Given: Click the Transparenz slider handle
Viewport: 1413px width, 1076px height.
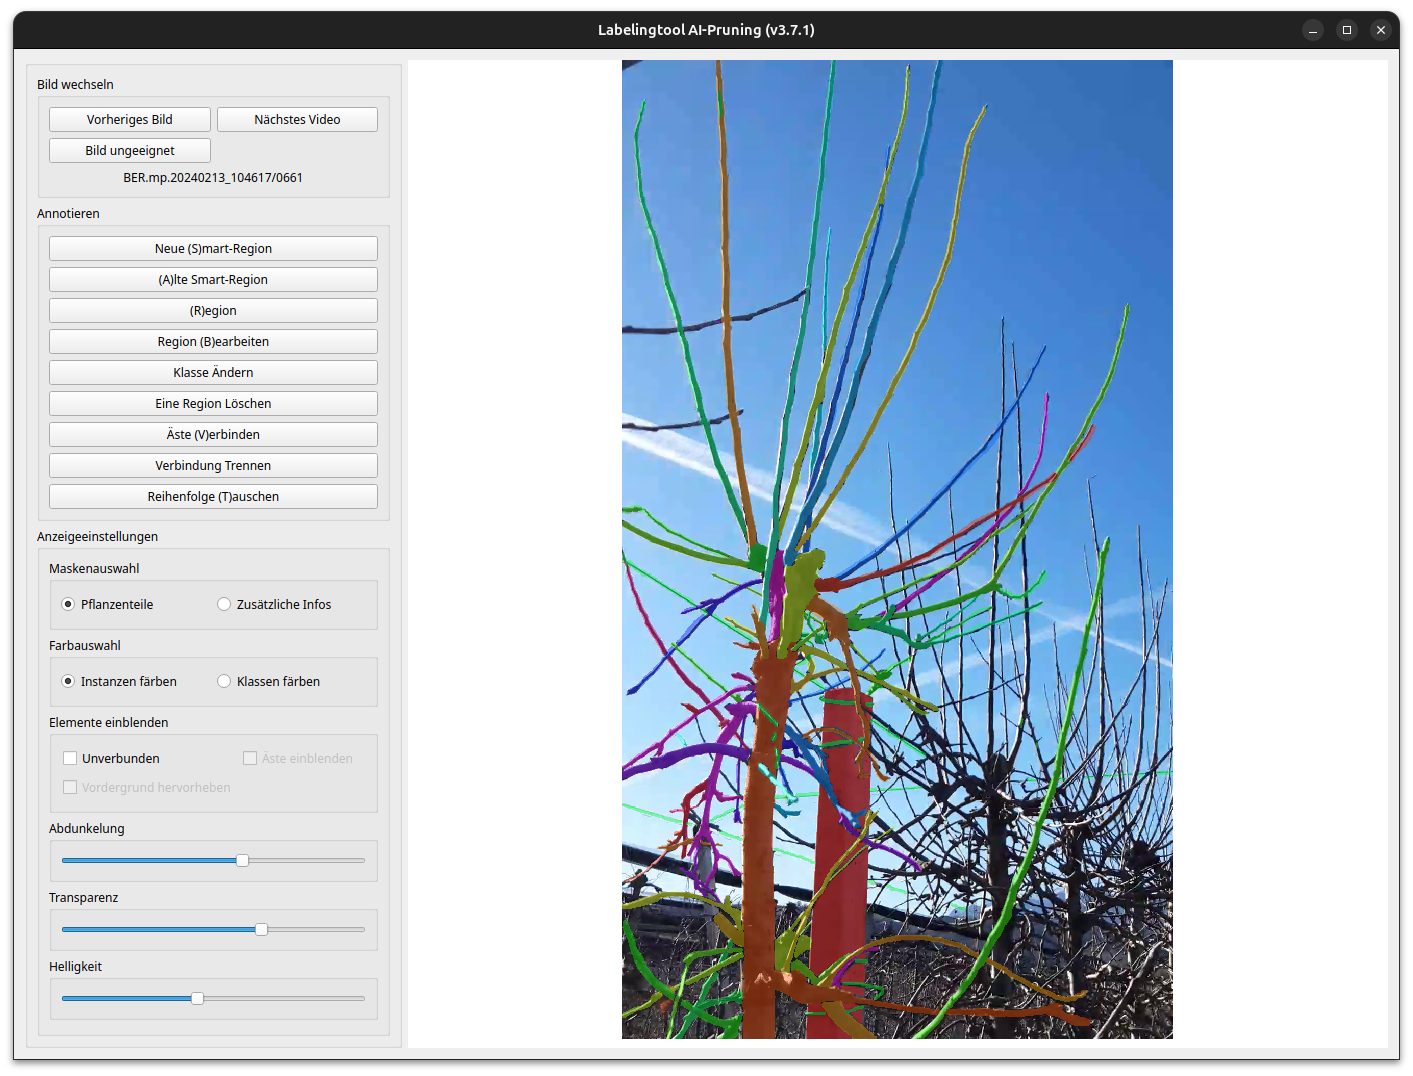Looking at the screenshot, I should click(261, 930).
